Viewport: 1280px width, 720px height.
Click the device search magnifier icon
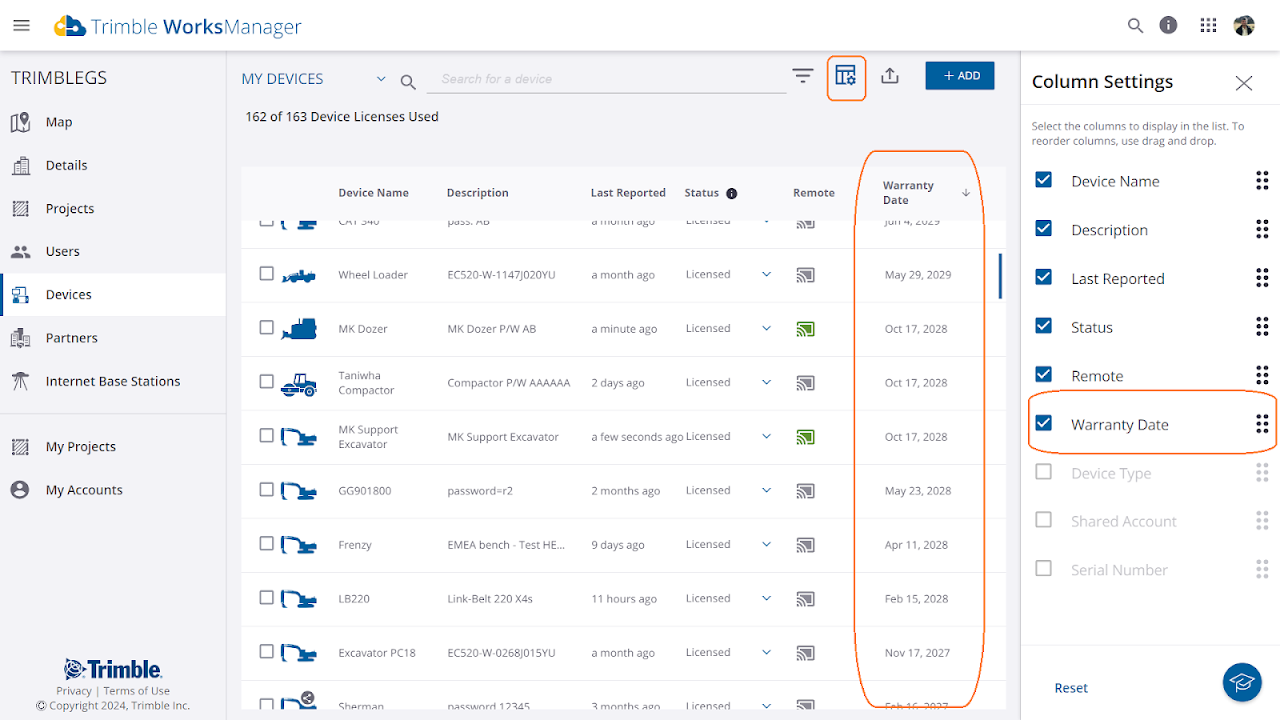pos(408,82)
